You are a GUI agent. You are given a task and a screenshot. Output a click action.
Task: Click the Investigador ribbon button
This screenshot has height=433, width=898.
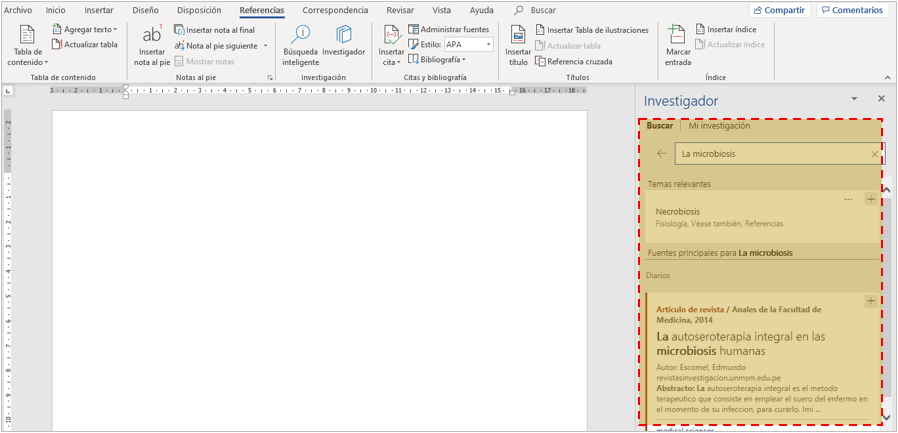344,41
